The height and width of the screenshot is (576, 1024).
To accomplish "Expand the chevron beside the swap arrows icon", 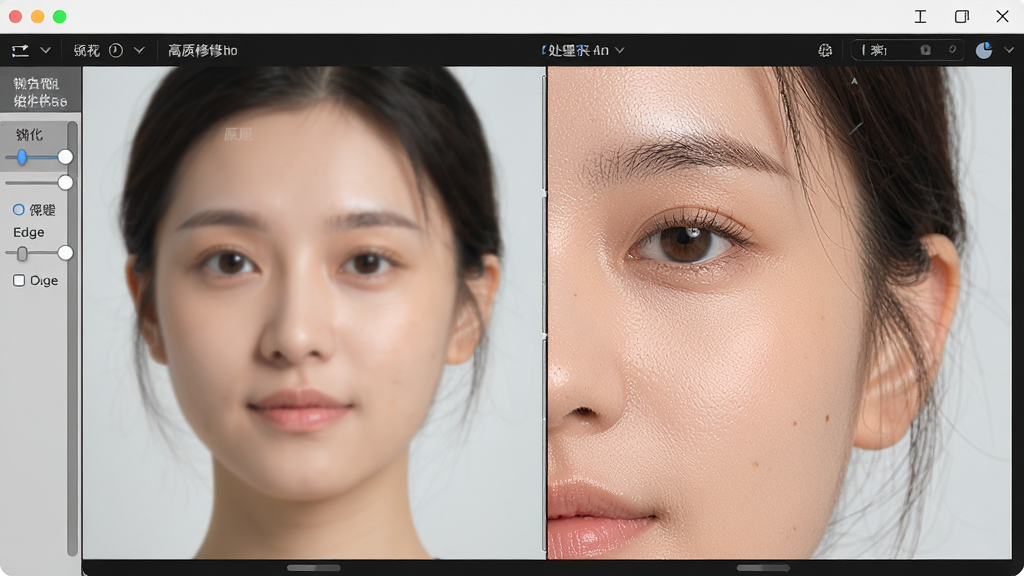I will [45, 50].
